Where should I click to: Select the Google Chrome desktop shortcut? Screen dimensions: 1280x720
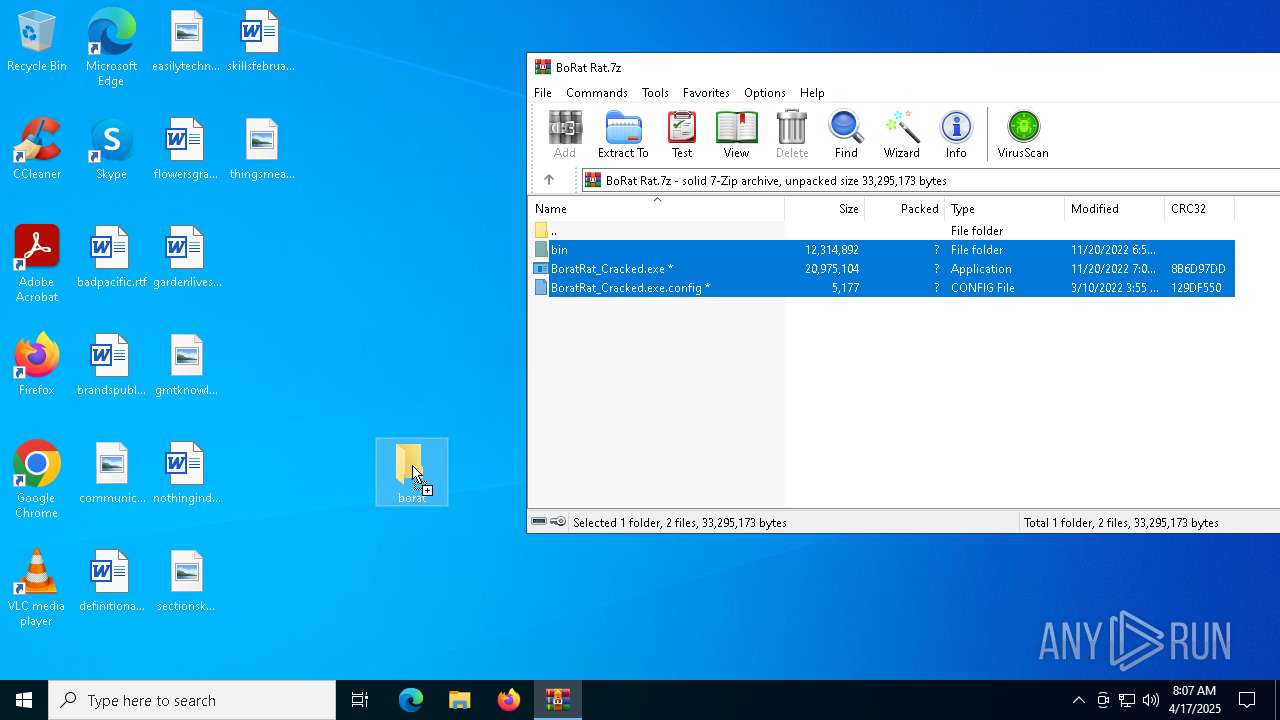tap(37, 480)
